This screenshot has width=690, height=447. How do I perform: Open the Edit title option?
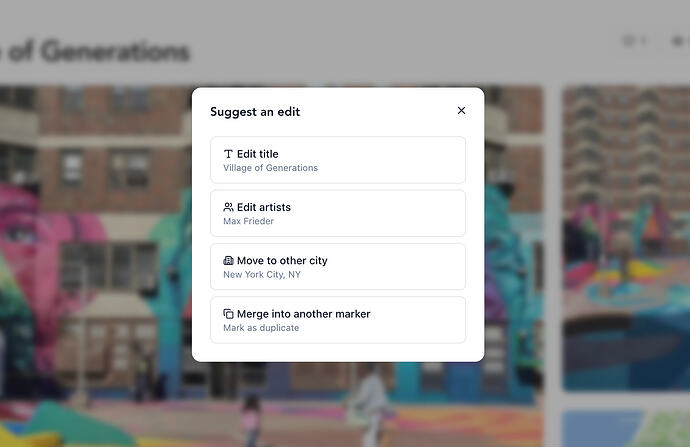click(338, 160)
